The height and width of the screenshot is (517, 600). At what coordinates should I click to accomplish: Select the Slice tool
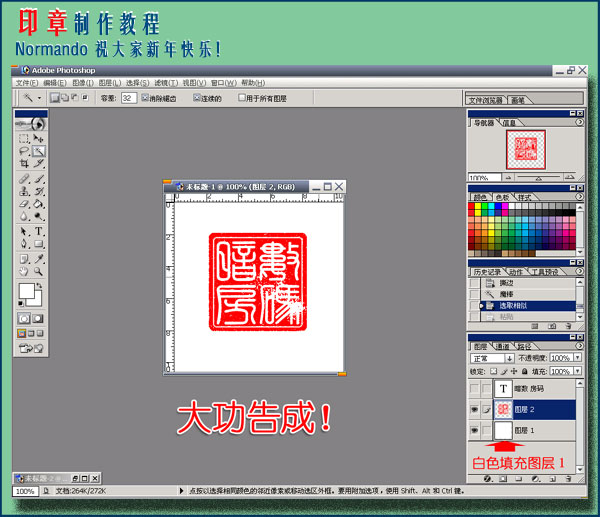pyautogui.click(x=39, y=163)
